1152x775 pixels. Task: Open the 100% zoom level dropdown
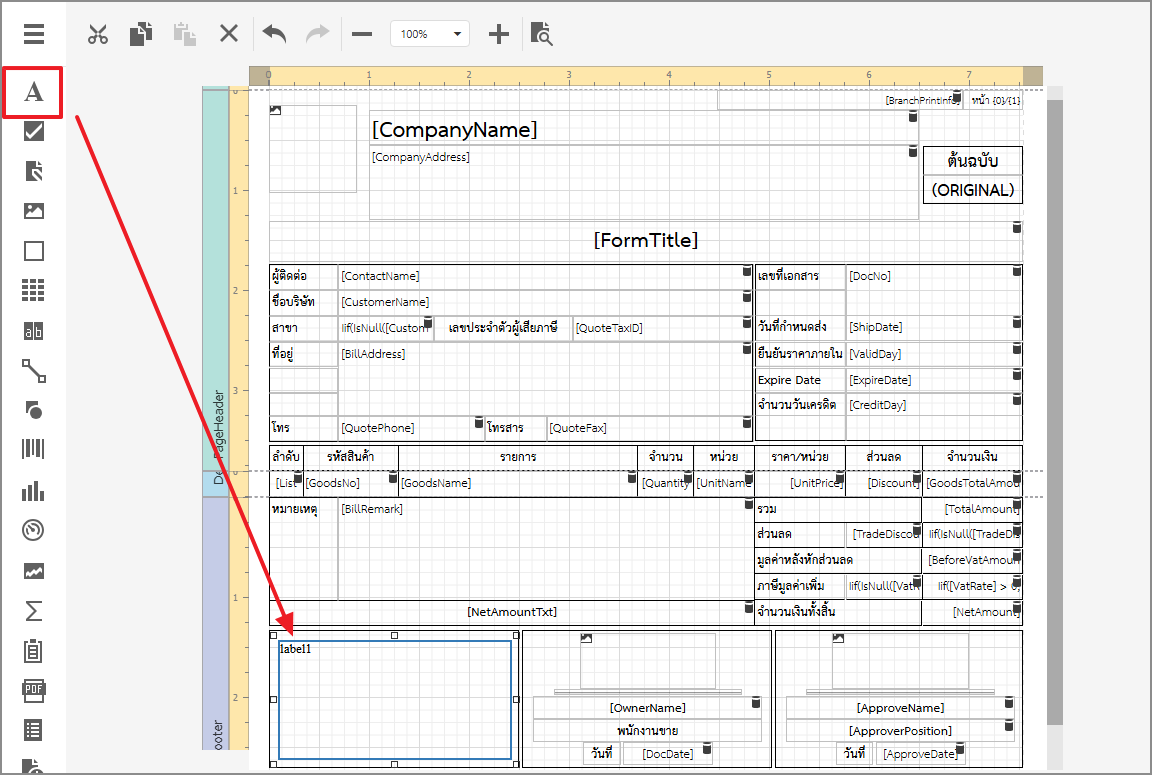click(x=429, y=34)
